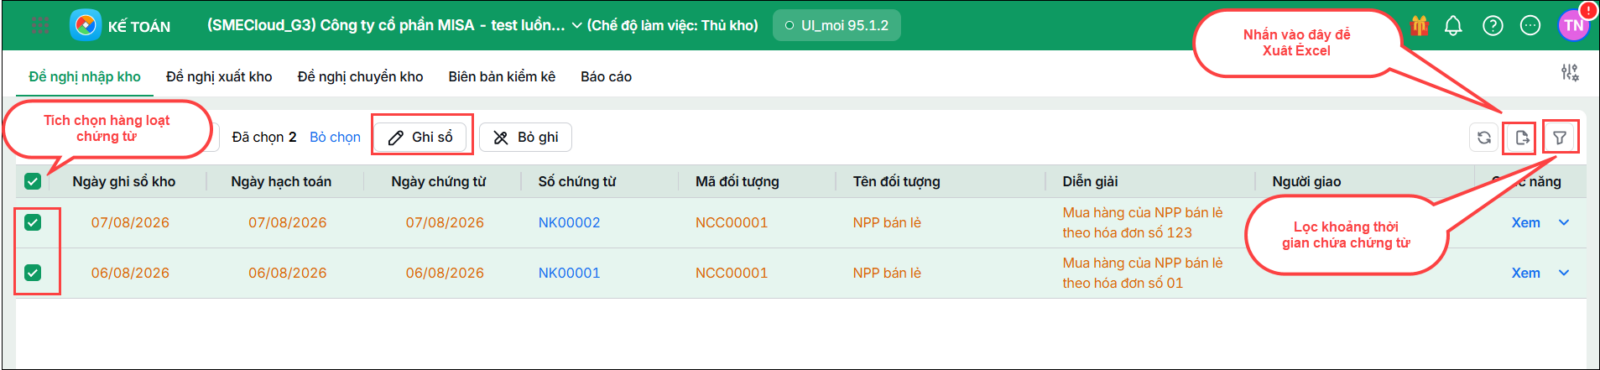Click NPP bán lẻ in NK00001 row
Image resolution: width=1600 pixels, height=370 pixels.
coord(887,273)
